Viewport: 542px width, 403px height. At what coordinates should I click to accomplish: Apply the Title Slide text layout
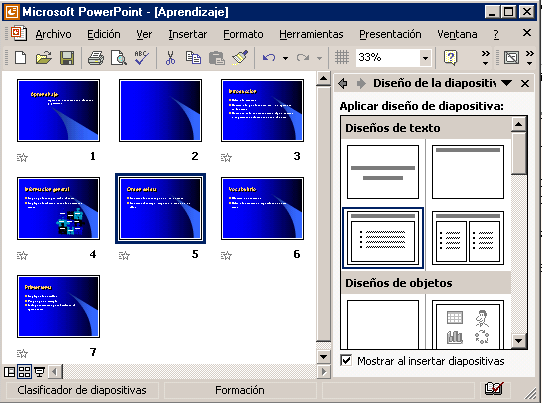[x=383, y=172]
